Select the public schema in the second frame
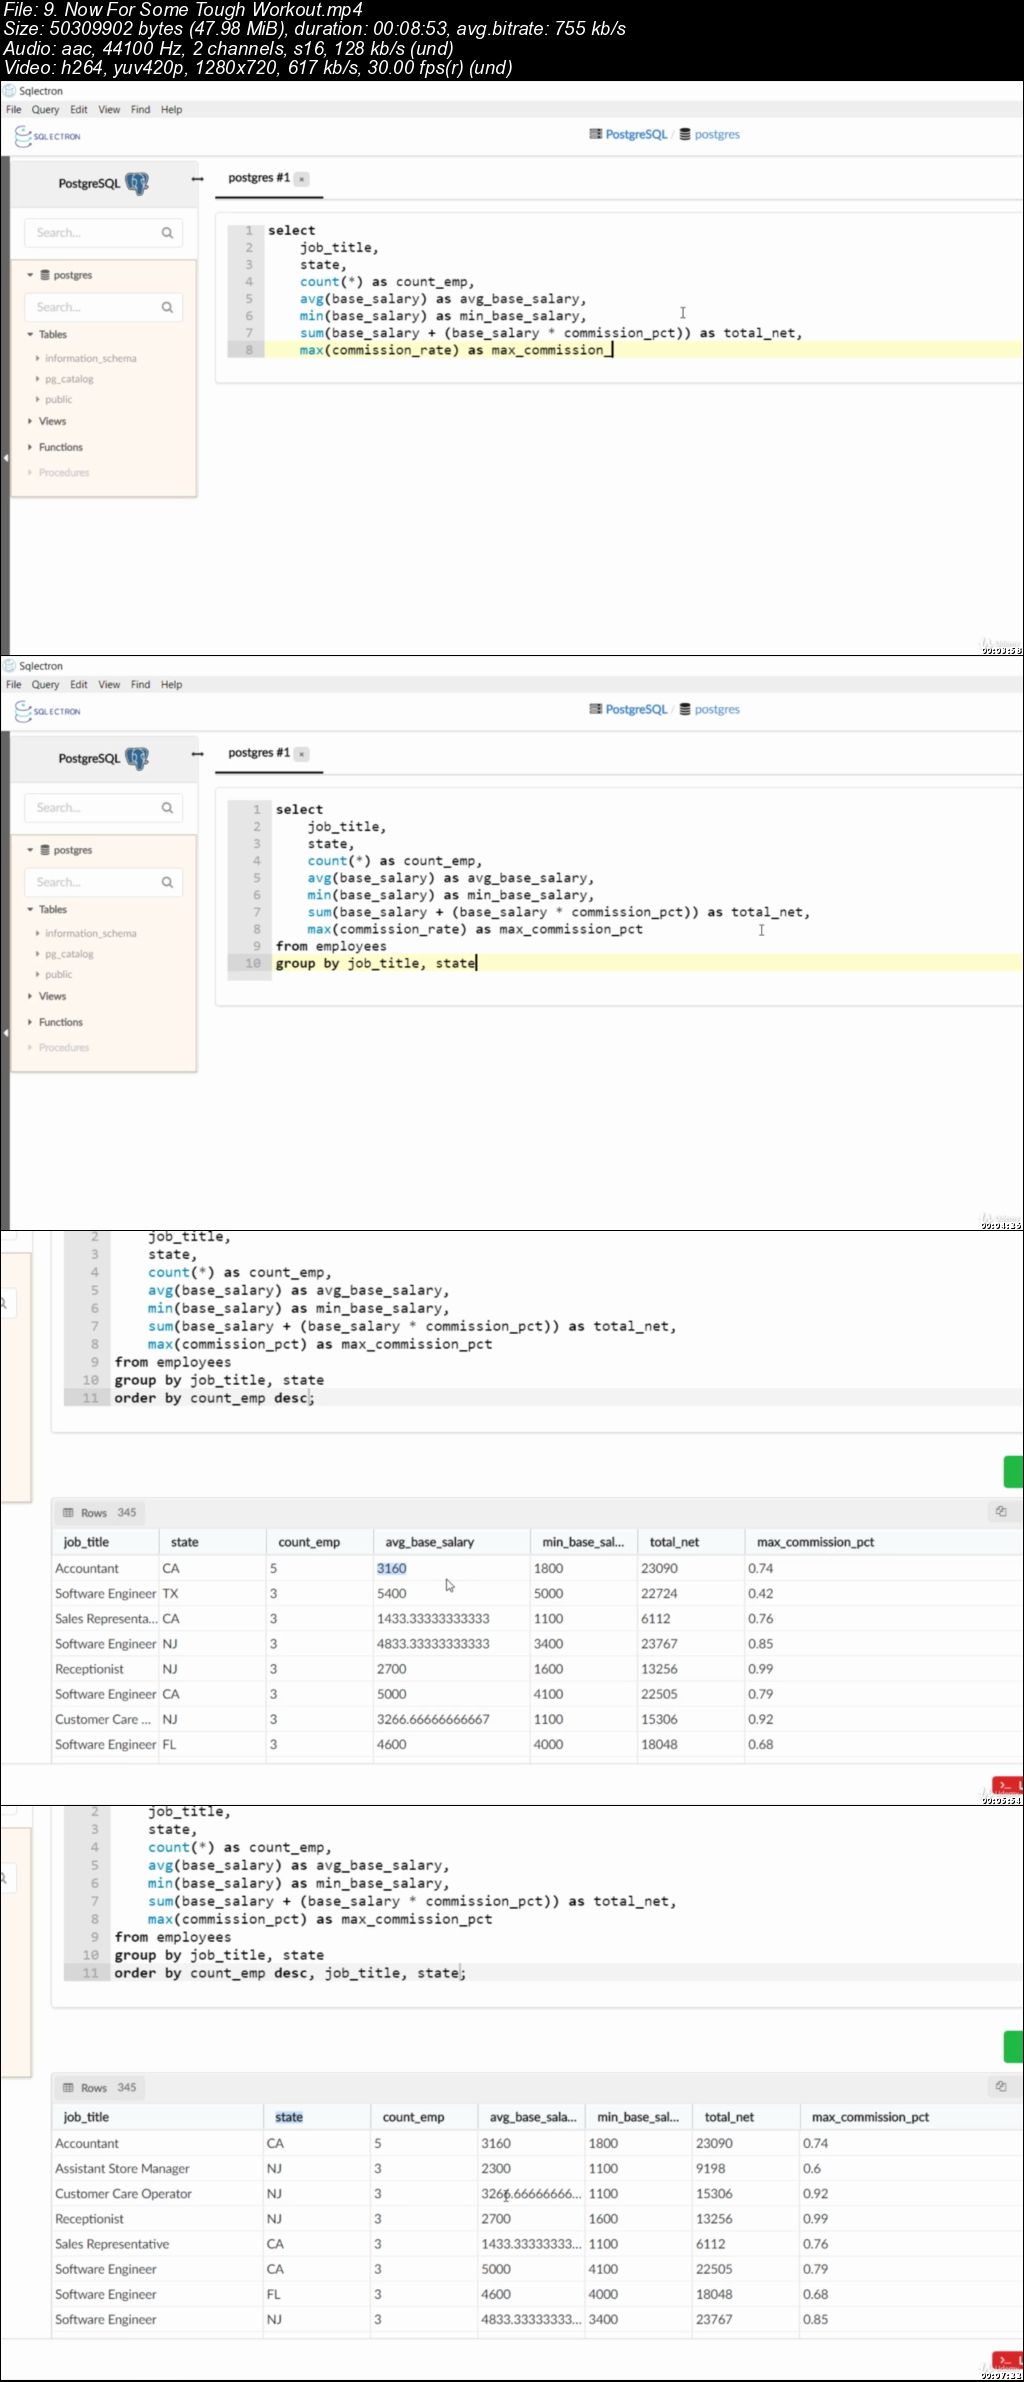Image resolution: width=1024 pixels, height=2382 pixels. (x=59, y=974)
